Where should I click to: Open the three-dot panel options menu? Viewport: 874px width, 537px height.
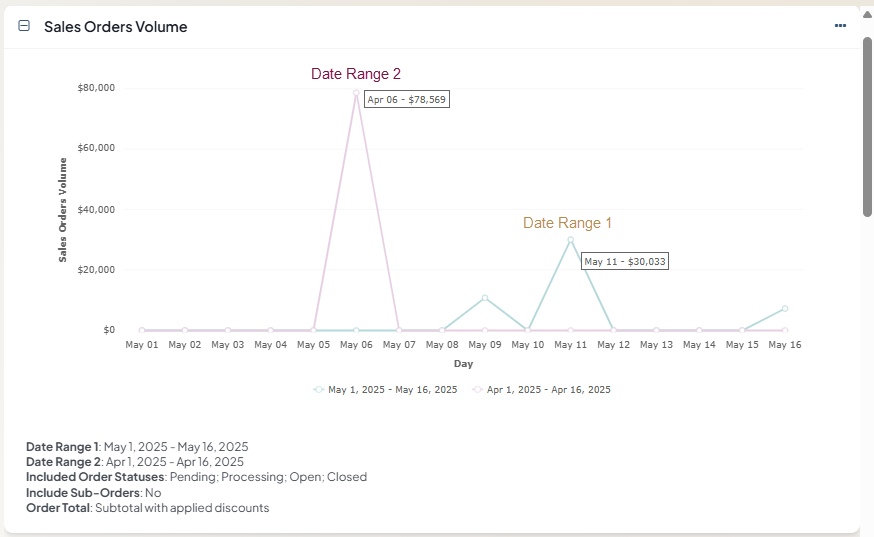coord(840,26)
